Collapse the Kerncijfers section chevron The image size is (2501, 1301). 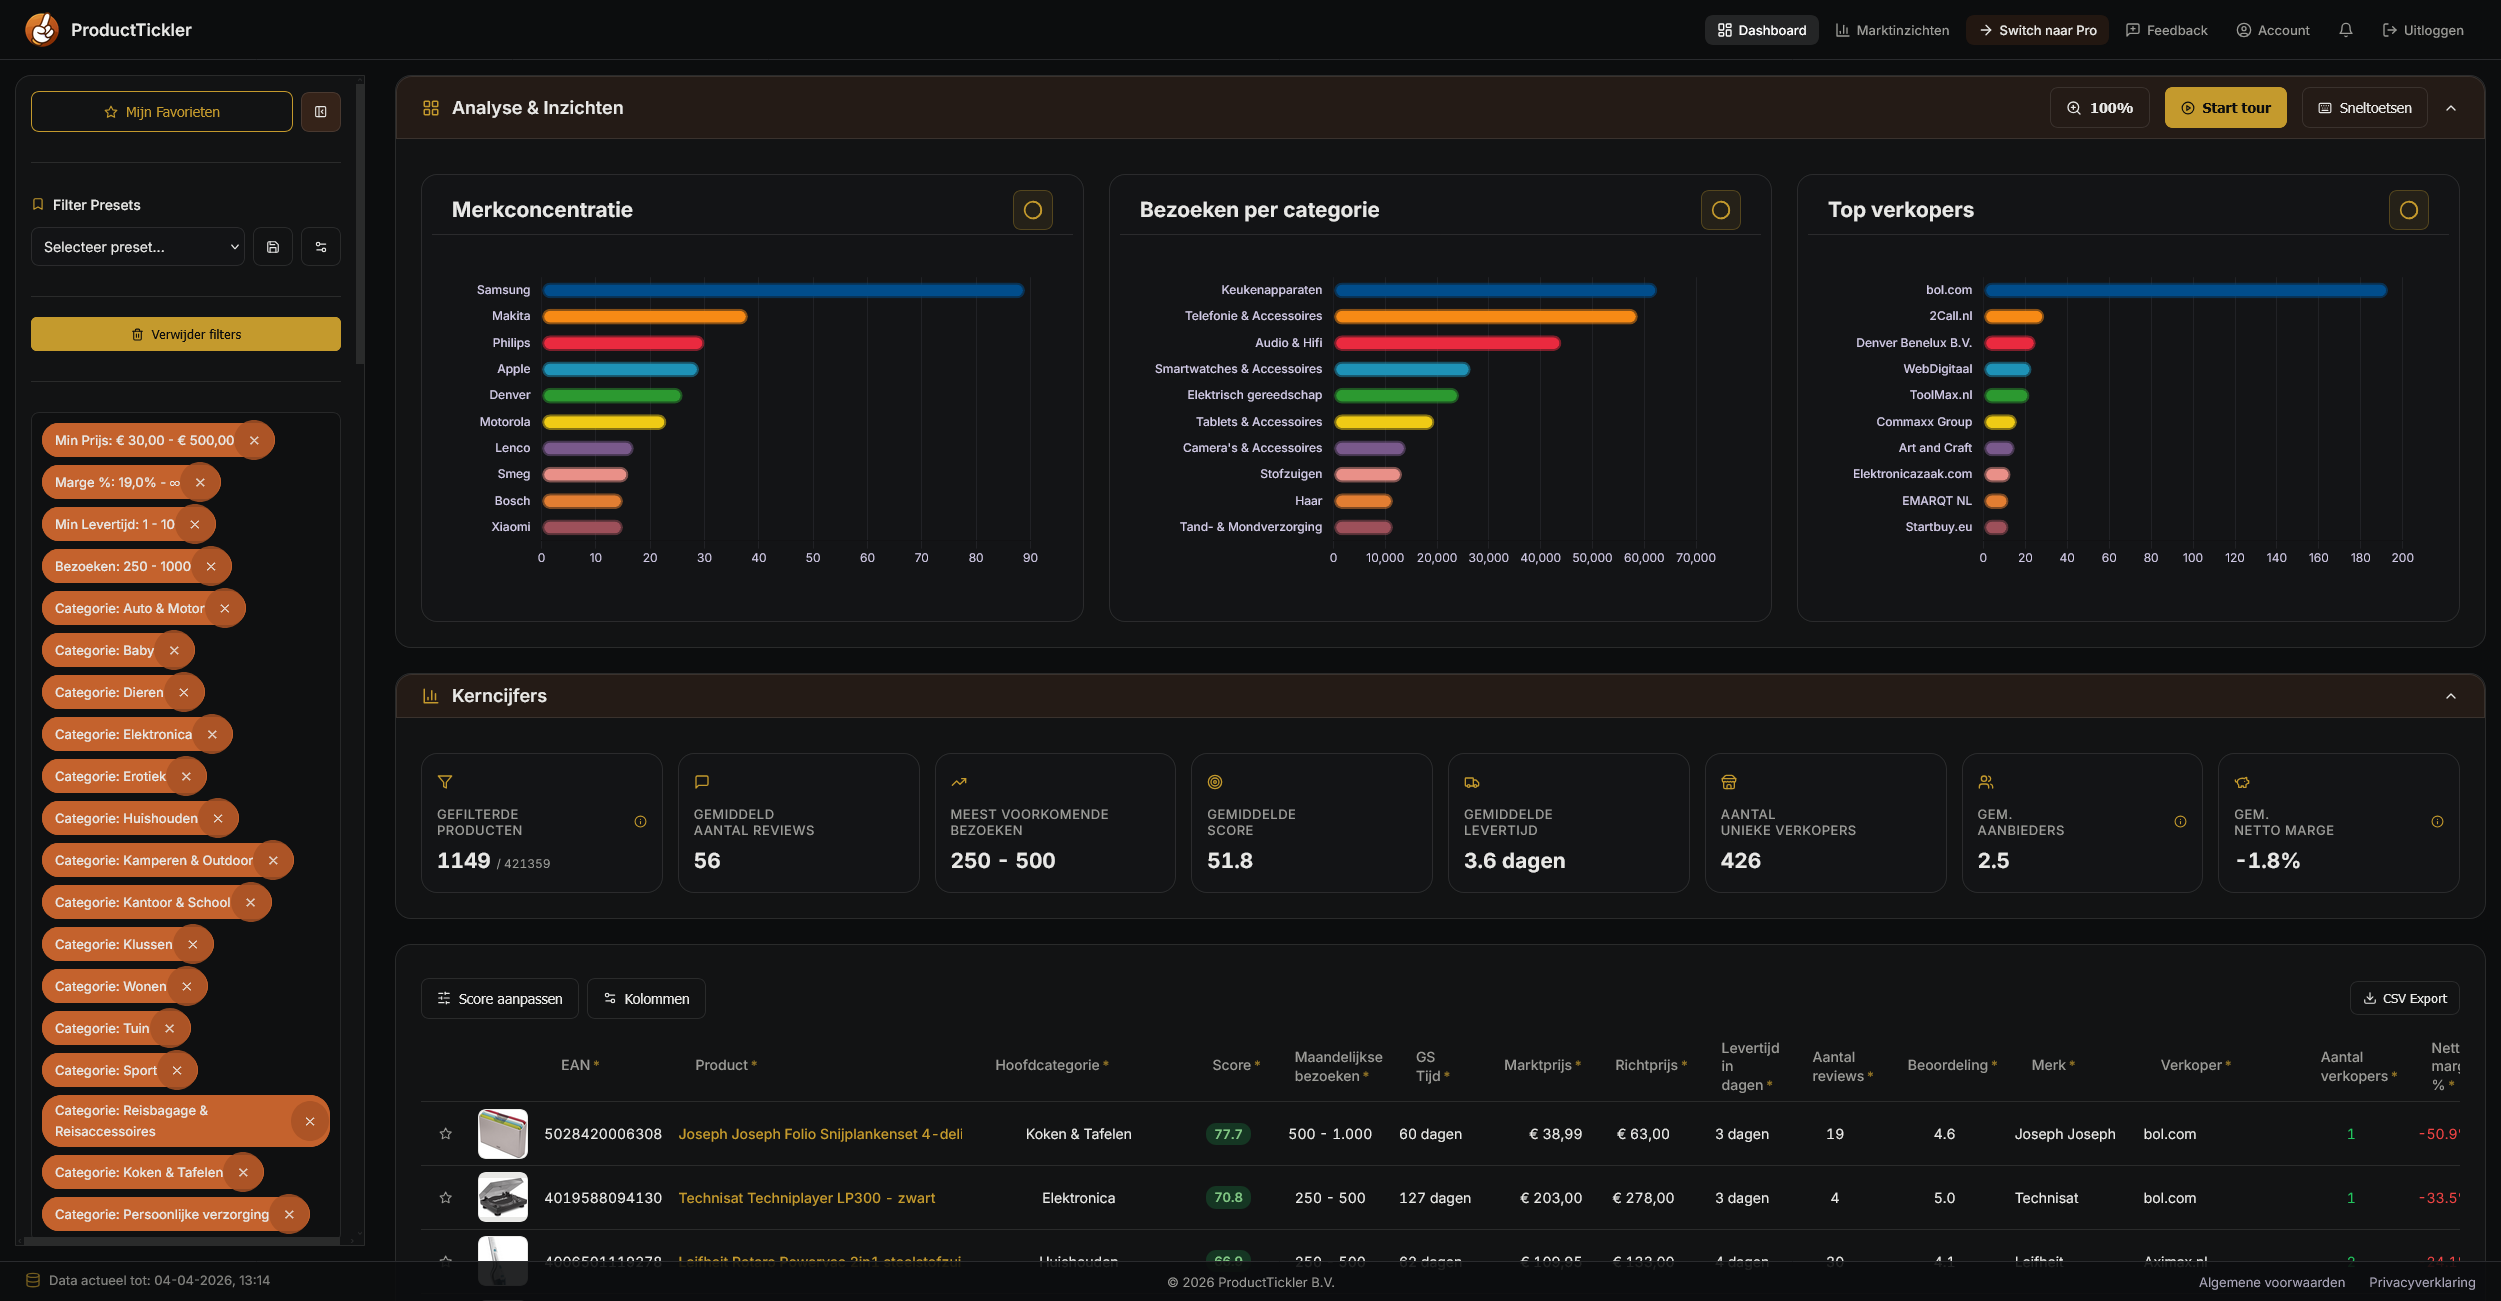click(2451, 696)
